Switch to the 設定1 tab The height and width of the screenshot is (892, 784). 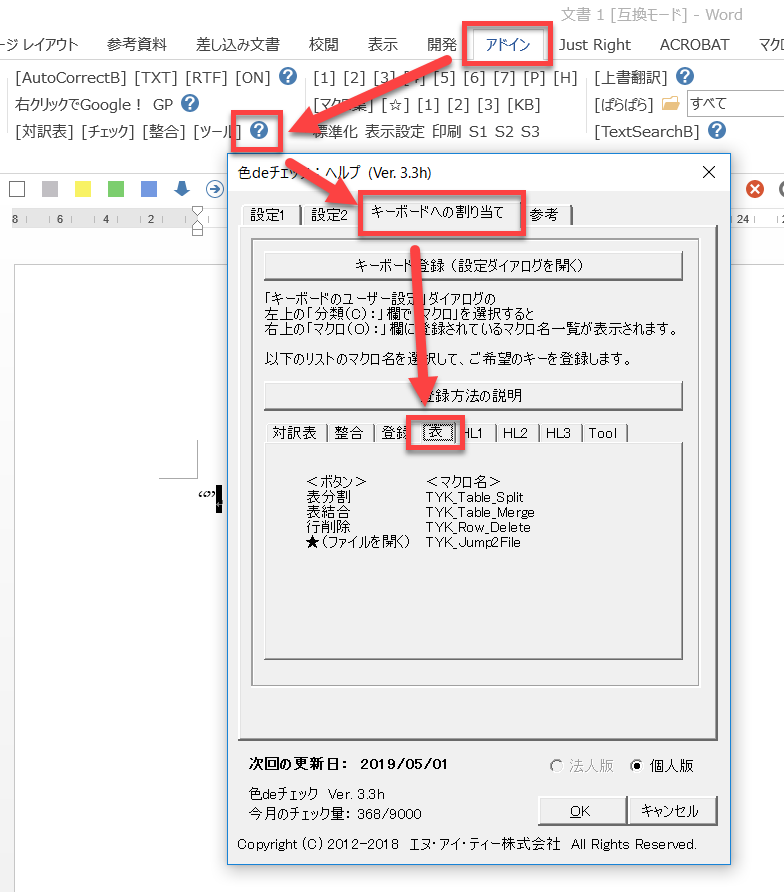coord(268,214)
